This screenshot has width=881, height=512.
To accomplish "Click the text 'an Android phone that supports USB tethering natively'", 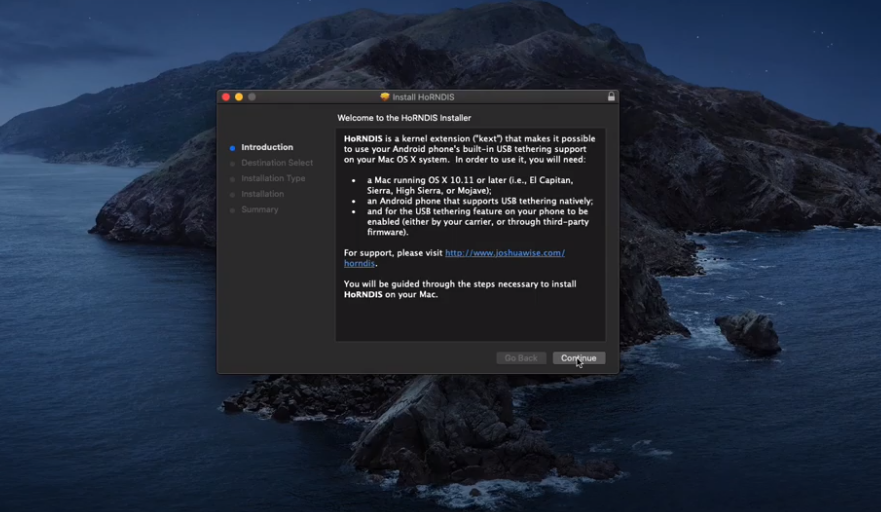I will tap(480, 201).
